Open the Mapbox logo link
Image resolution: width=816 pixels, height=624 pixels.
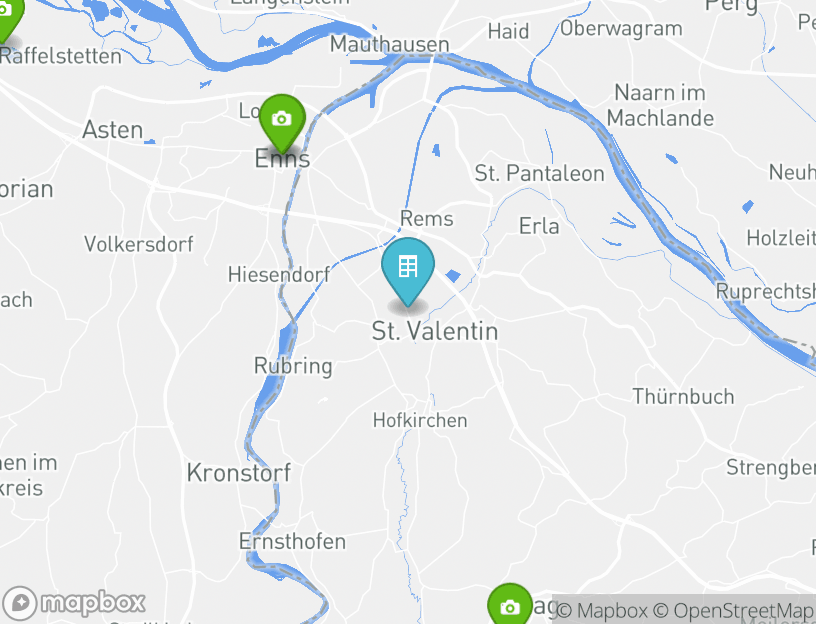coord(74,603)
